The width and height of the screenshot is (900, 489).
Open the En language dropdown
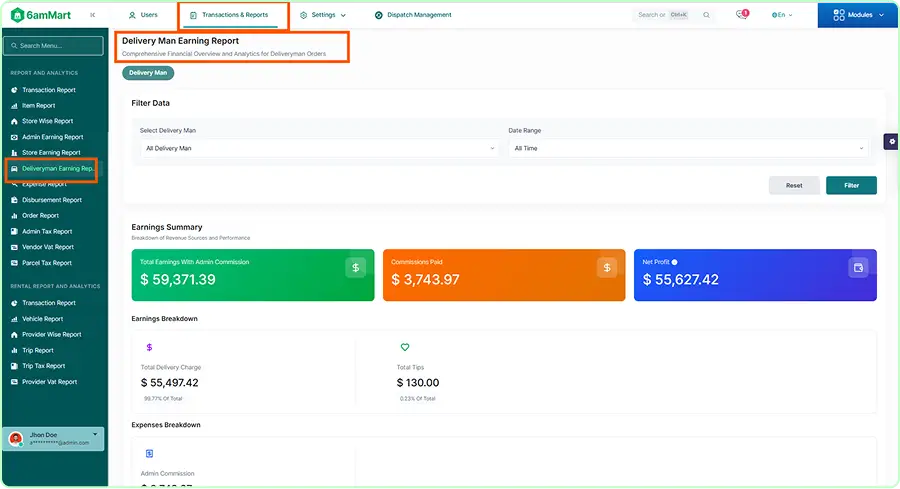pos(782,15)
